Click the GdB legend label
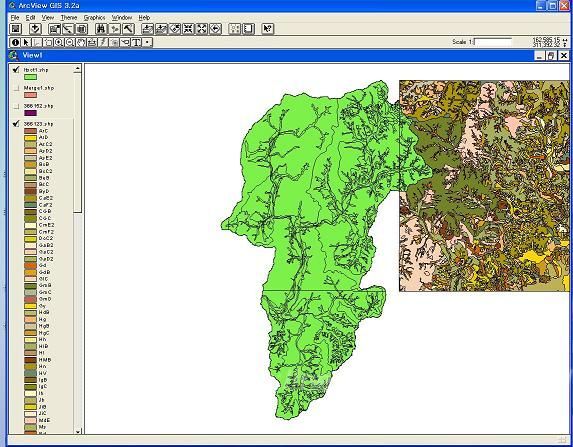573x447 pixels. 44,272
